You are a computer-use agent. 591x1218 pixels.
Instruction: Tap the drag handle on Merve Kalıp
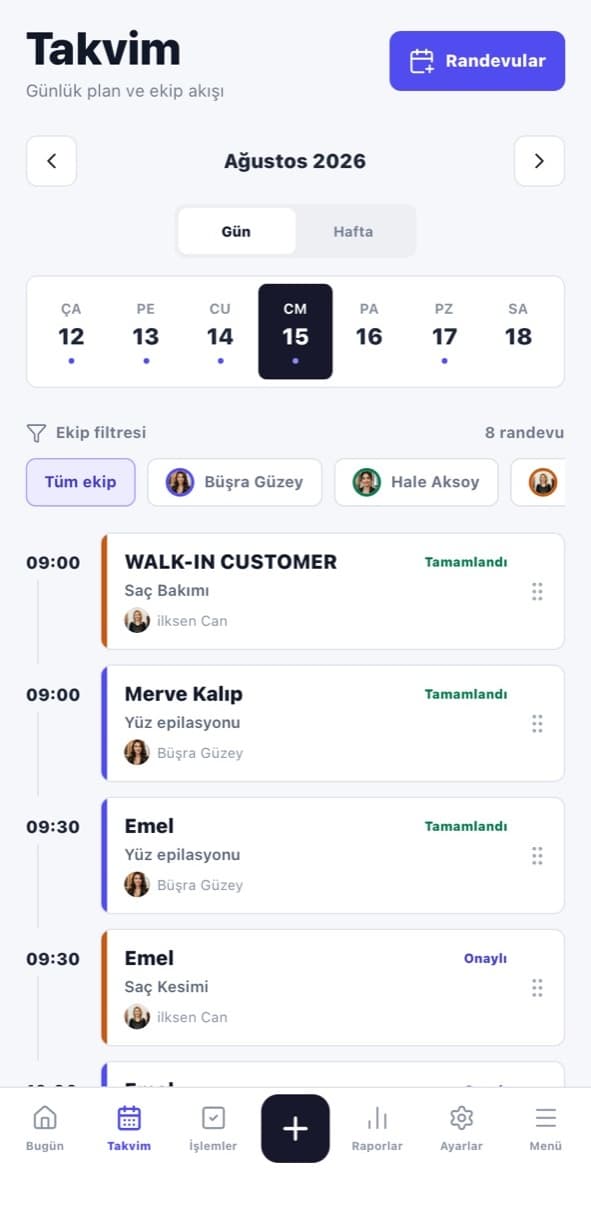[537, 723]
